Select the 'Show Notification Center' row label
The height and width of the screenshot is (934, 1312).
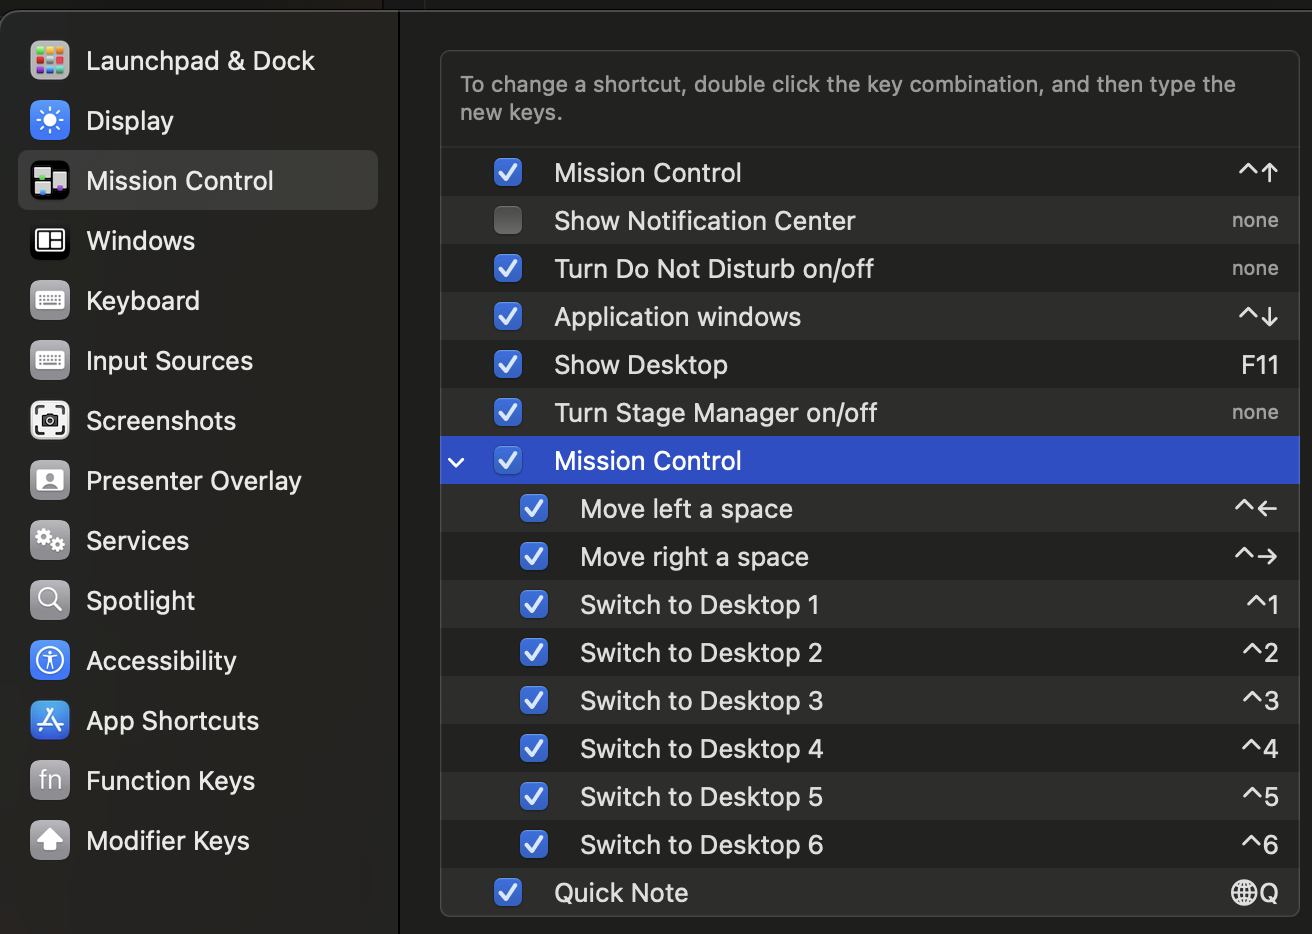[705, 221]
